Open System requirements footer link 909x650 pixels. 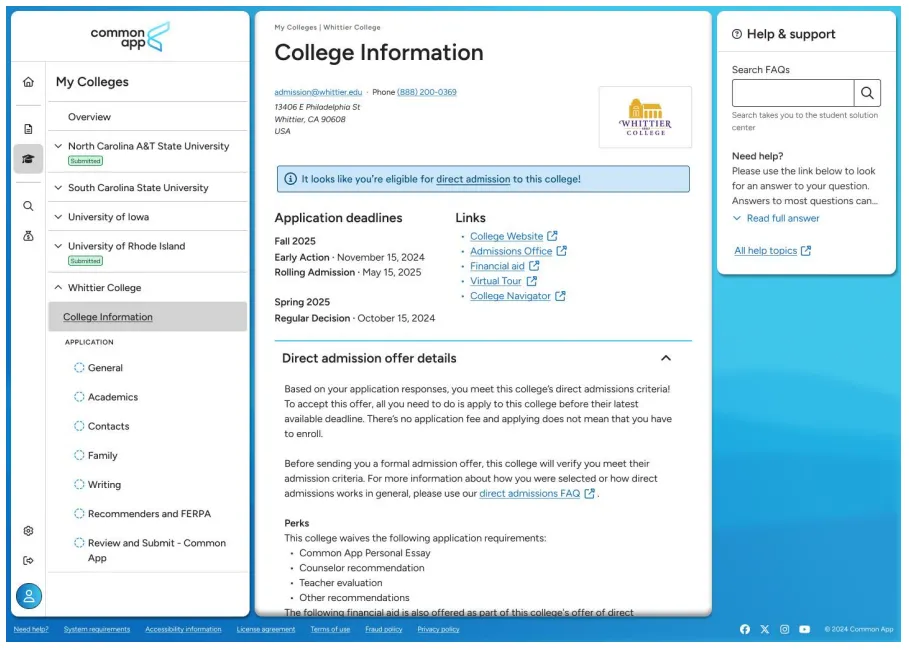[97, 629]
